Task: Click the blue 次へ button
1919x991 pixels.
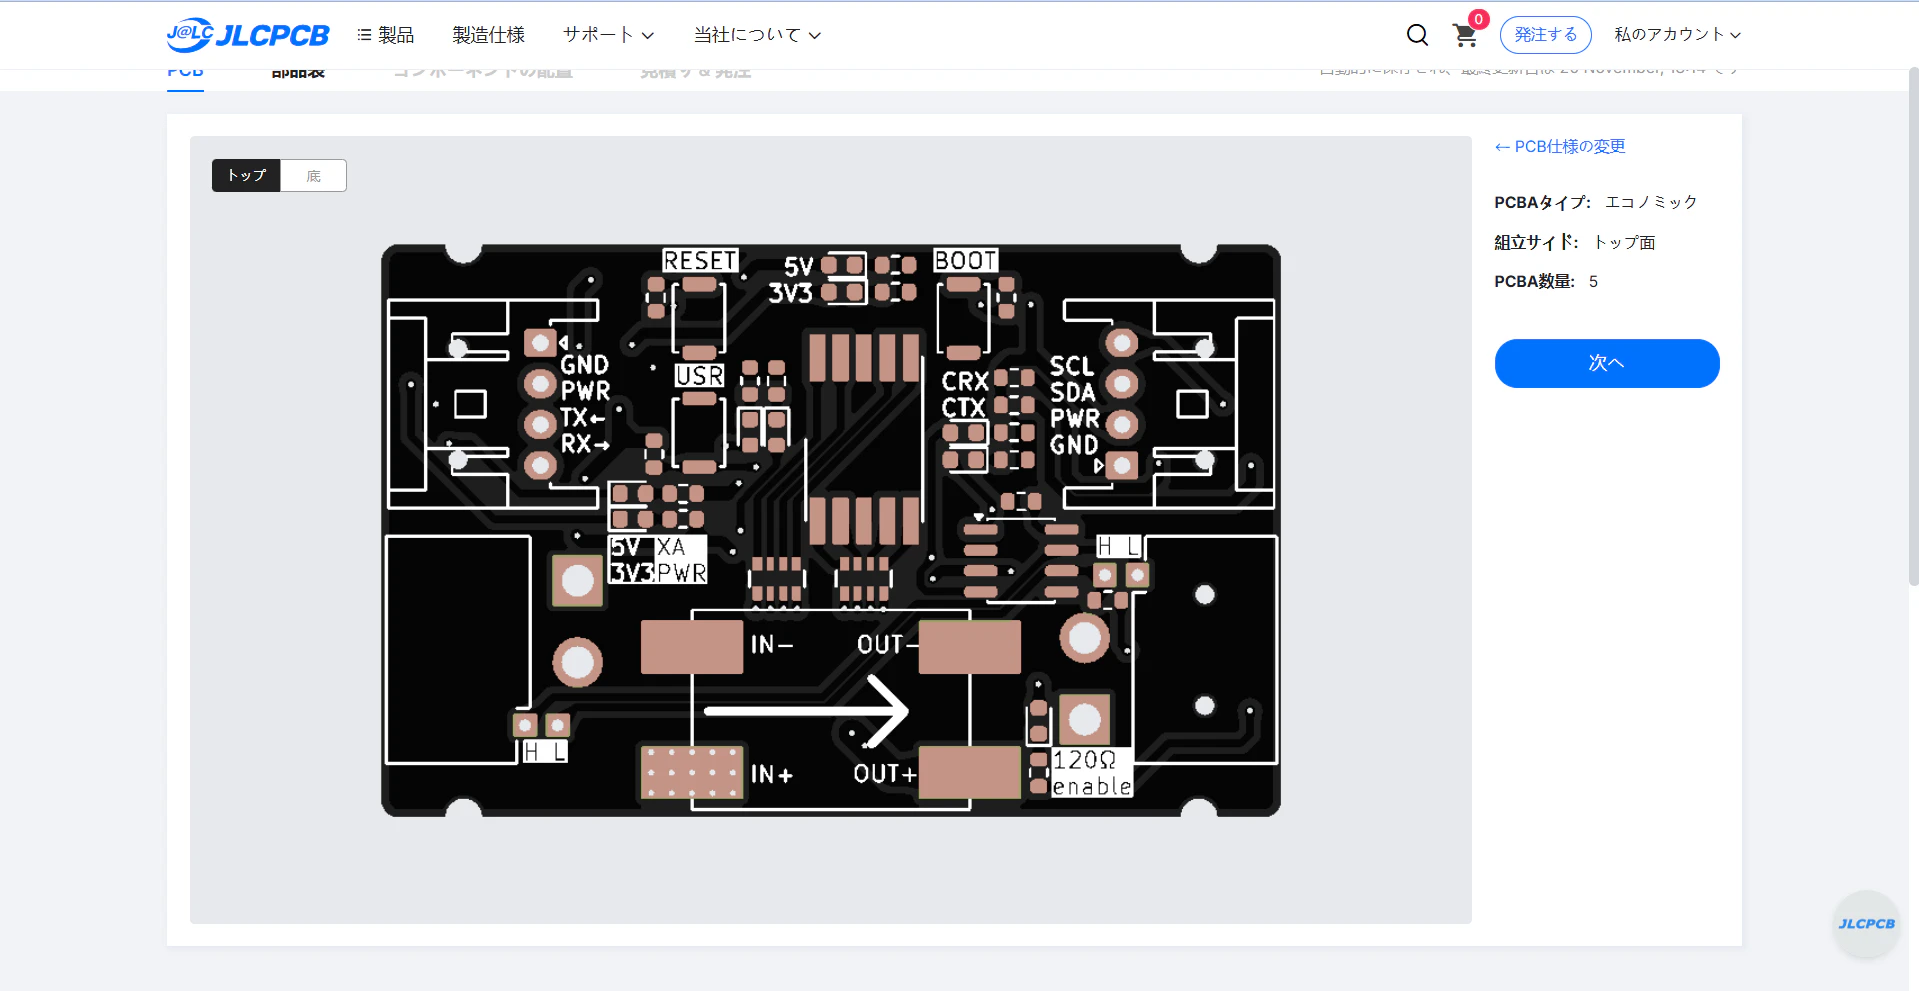Action: pyautogui.click(x=1607, y=363)
